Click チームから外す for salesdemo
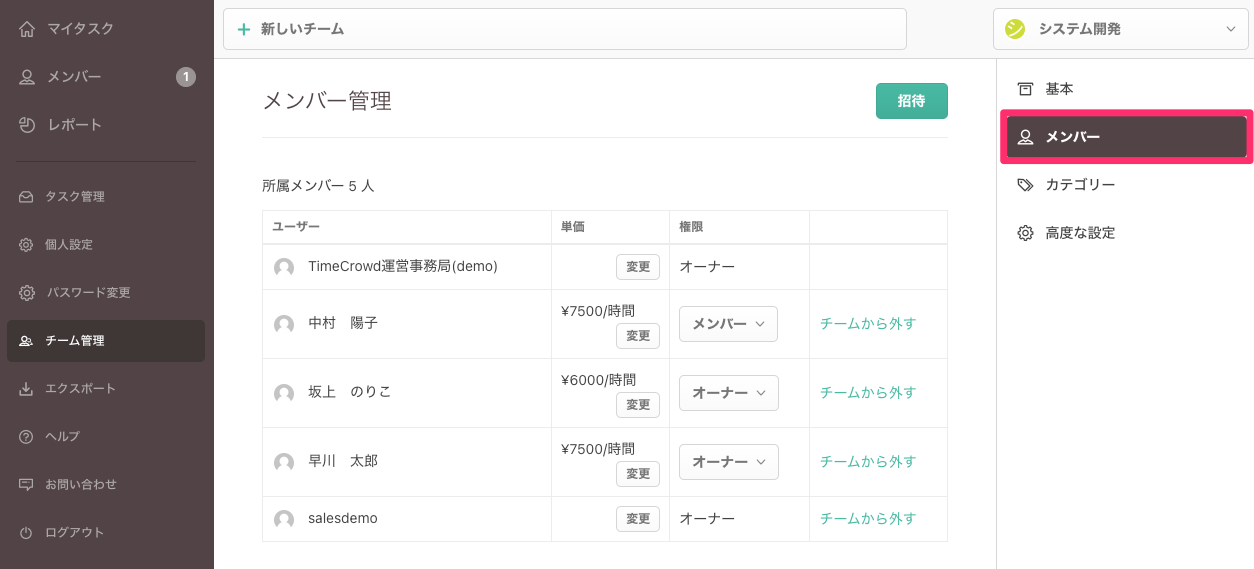This screenshot has height=569, width=1254. click(867, 519)
